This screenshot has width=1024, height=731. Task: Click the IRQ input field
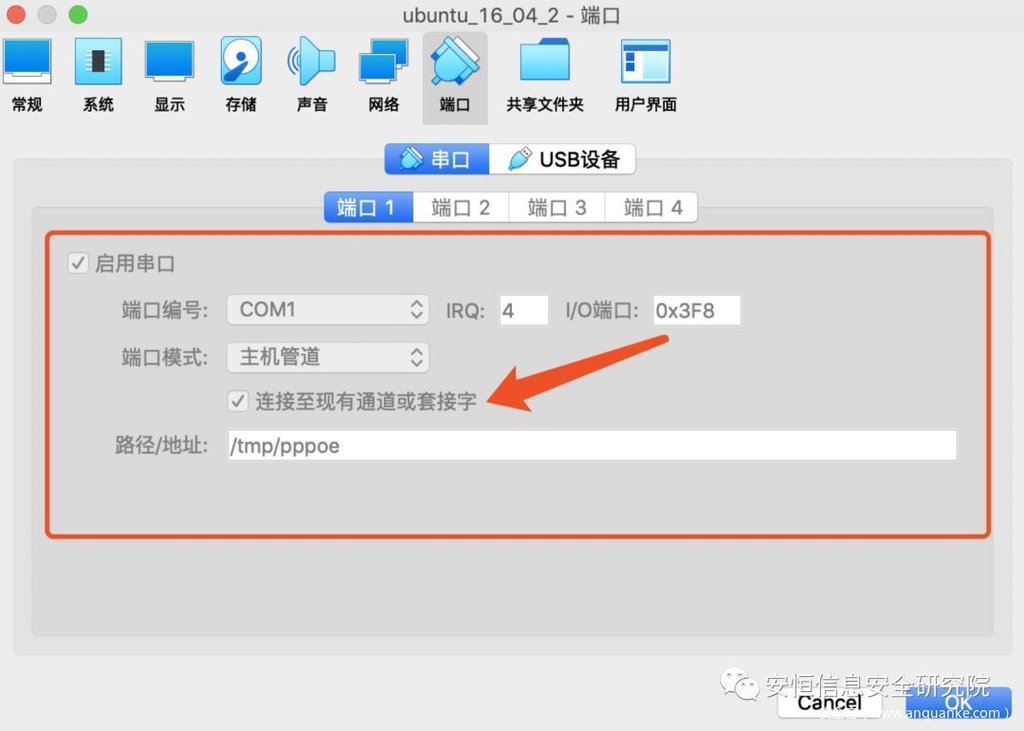pyautogui.click(x=524, y=310)
